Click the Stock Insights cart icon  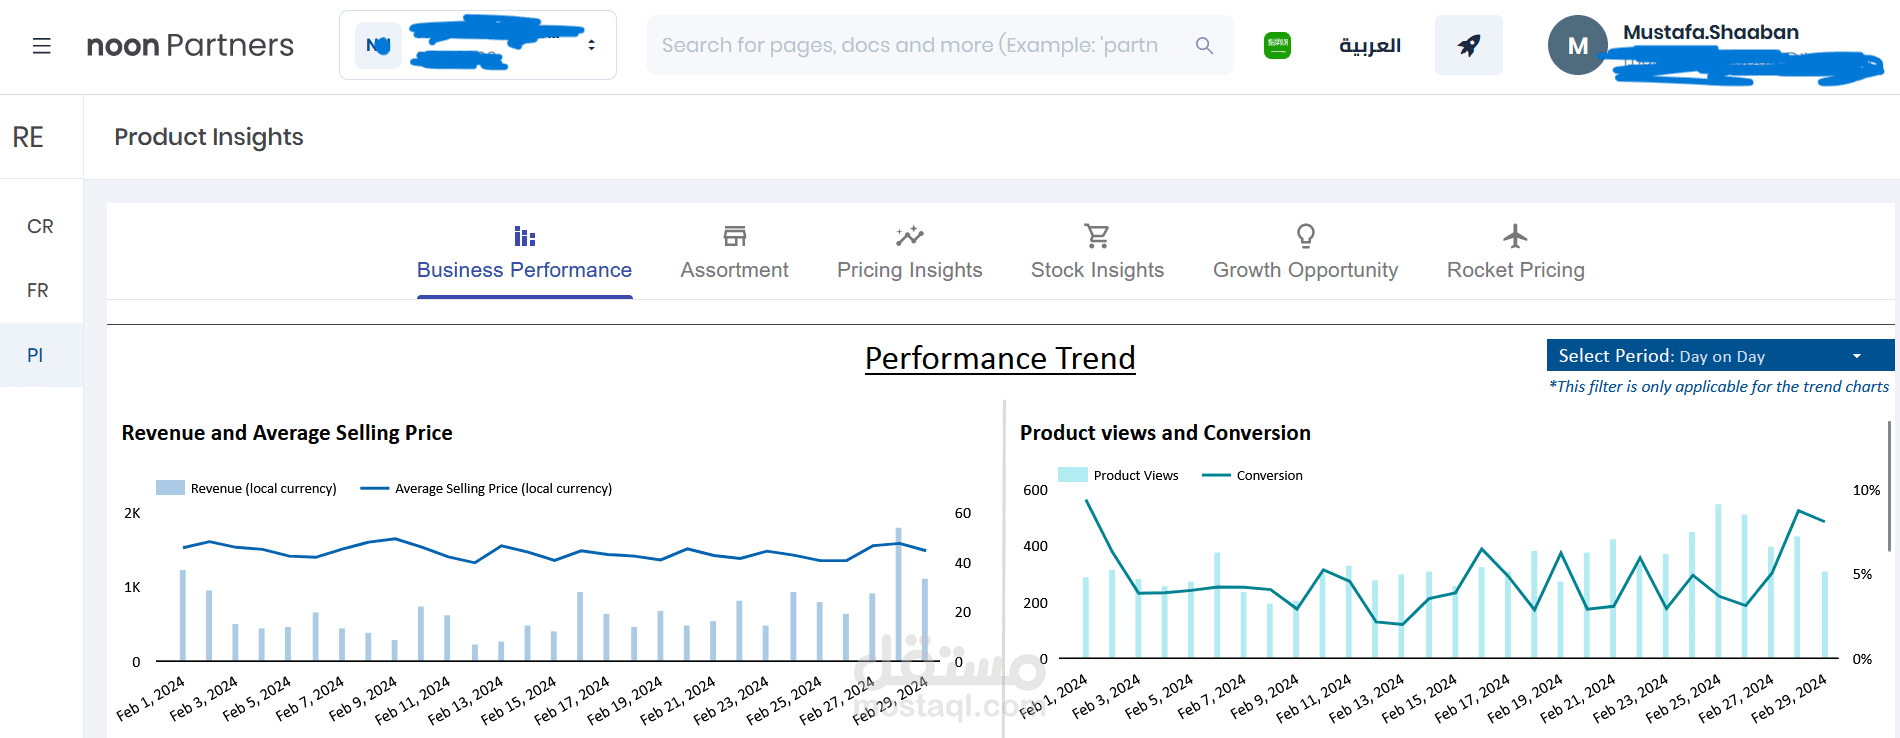[x=1097, y=236]
